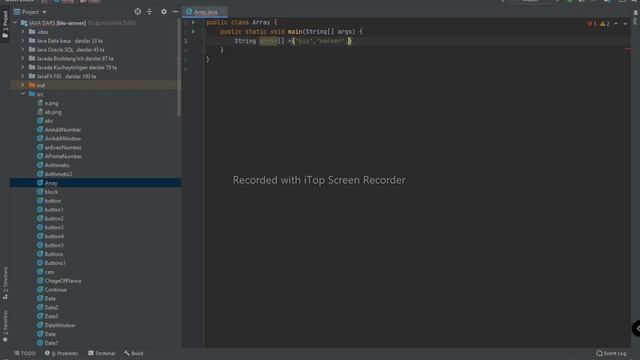
Task: Click the code fold marker on line 4
Action: click(204, 50)
